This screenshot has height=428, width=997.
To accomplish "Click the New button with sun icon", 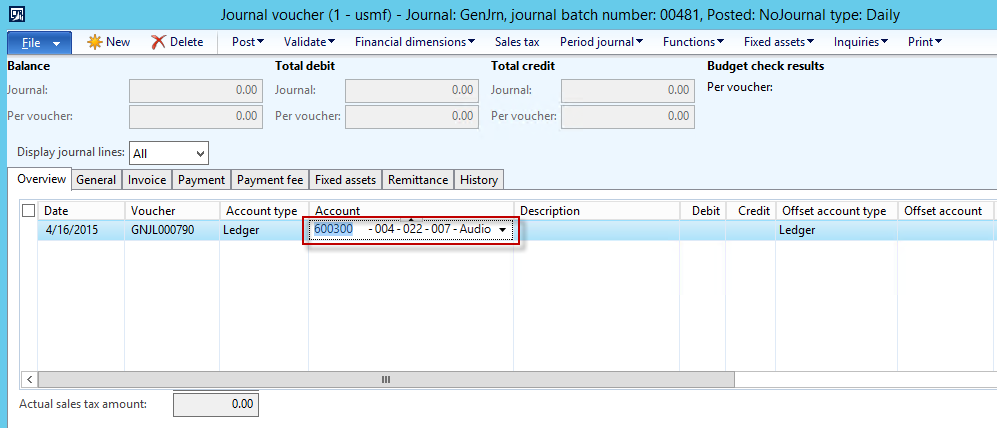I will coord(109,42).
